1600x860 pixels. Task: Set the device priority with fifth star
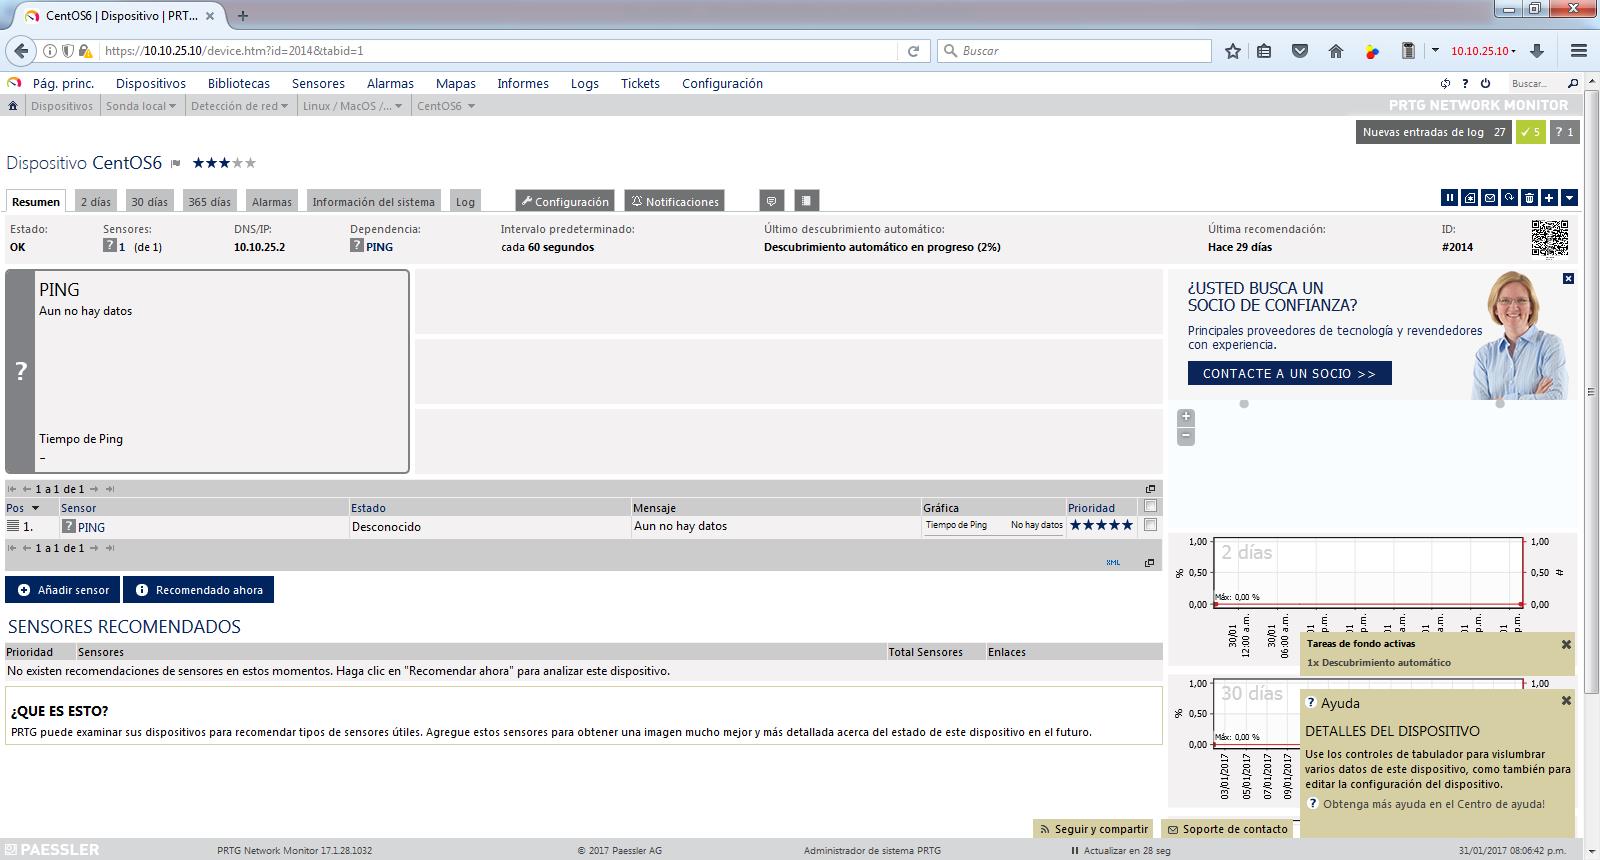pos(250,163)
